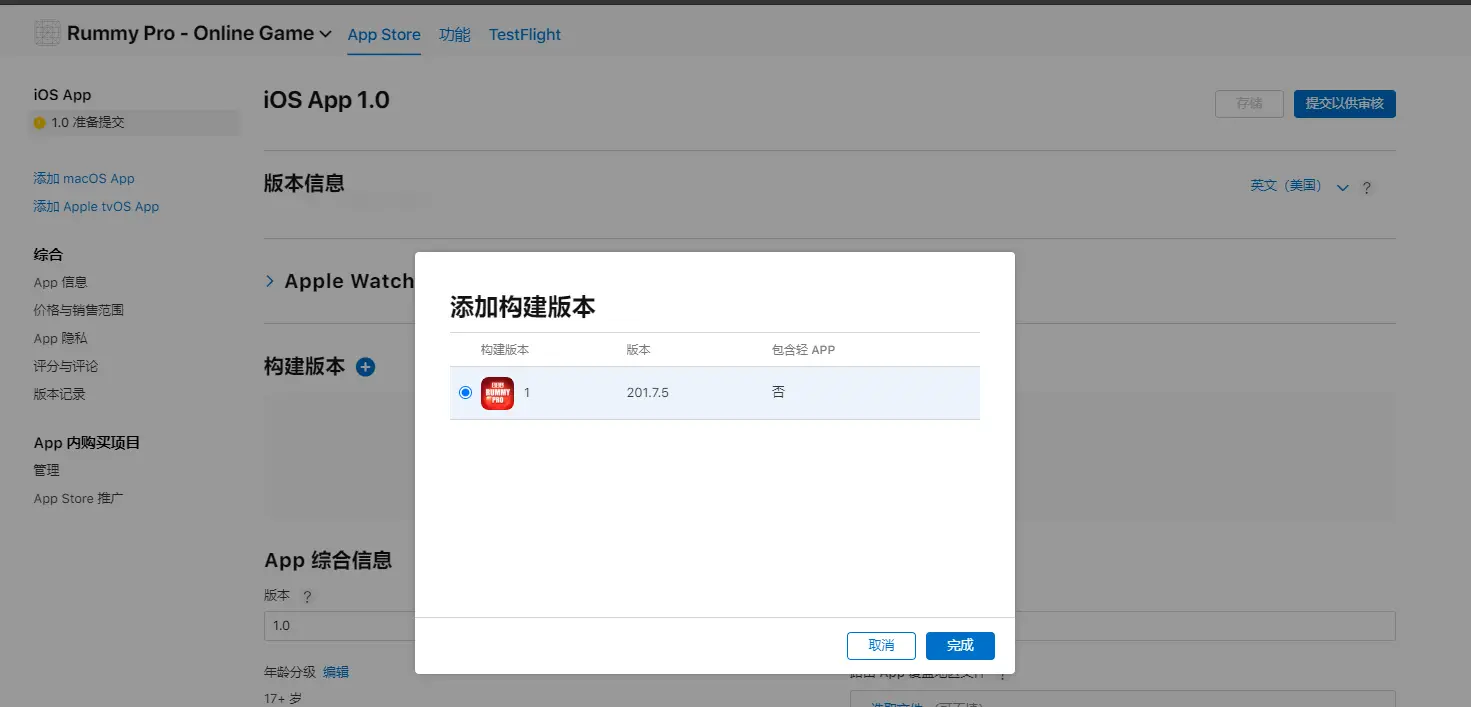Viewport: 1471px width, 707px height.
Task: Click the Rummy Pro build thumbnail icon
Action: tap(497, 393)
